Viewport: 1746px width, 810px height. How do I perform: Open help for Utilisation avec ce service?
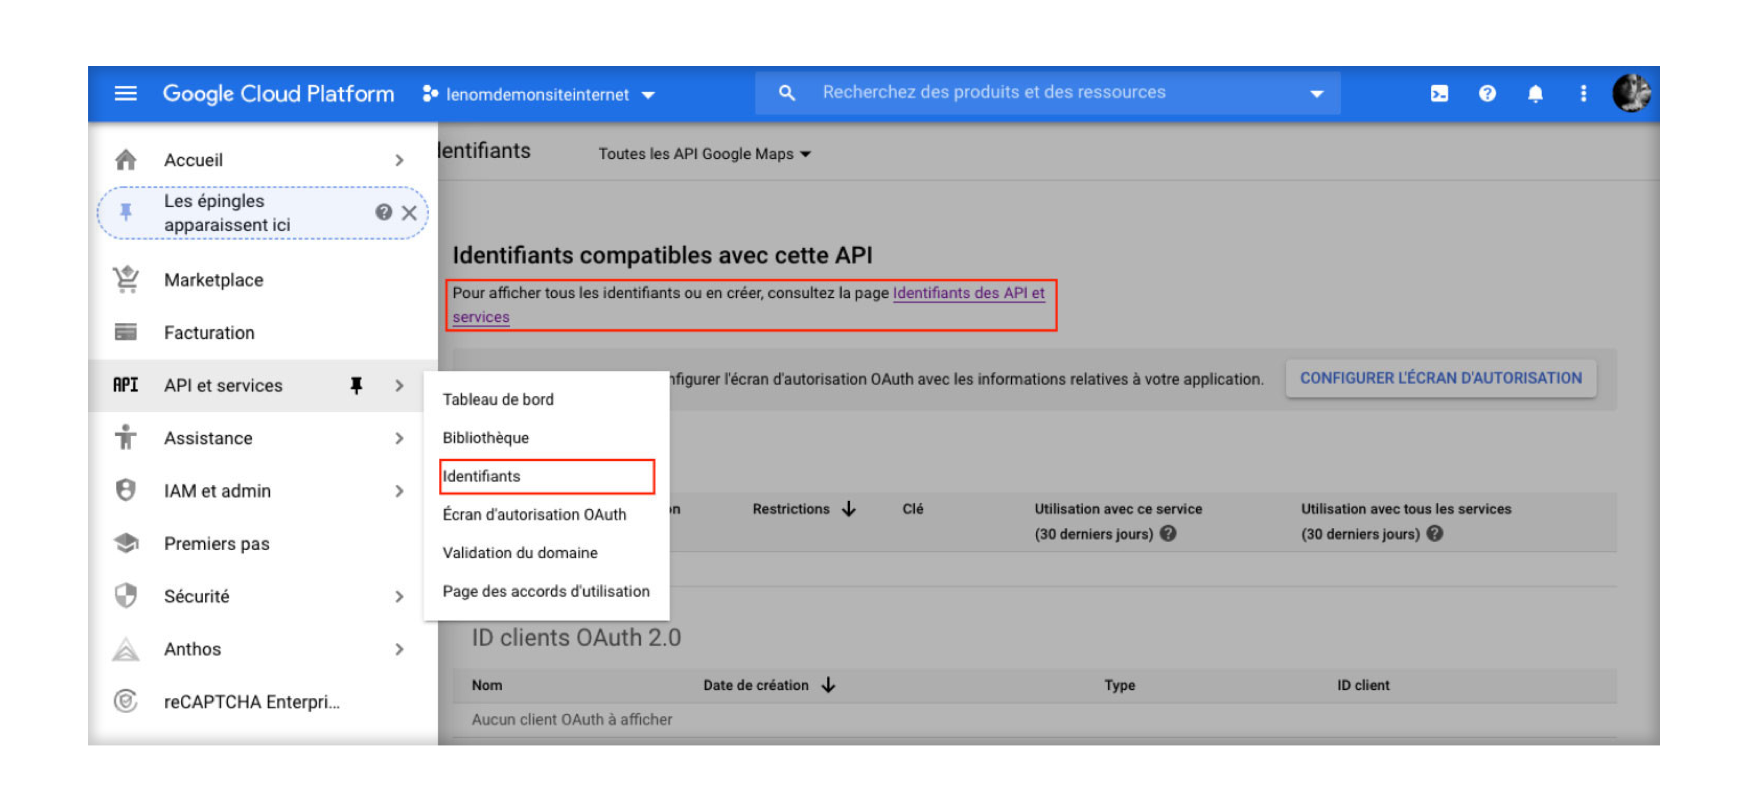tap(1168, 534)
